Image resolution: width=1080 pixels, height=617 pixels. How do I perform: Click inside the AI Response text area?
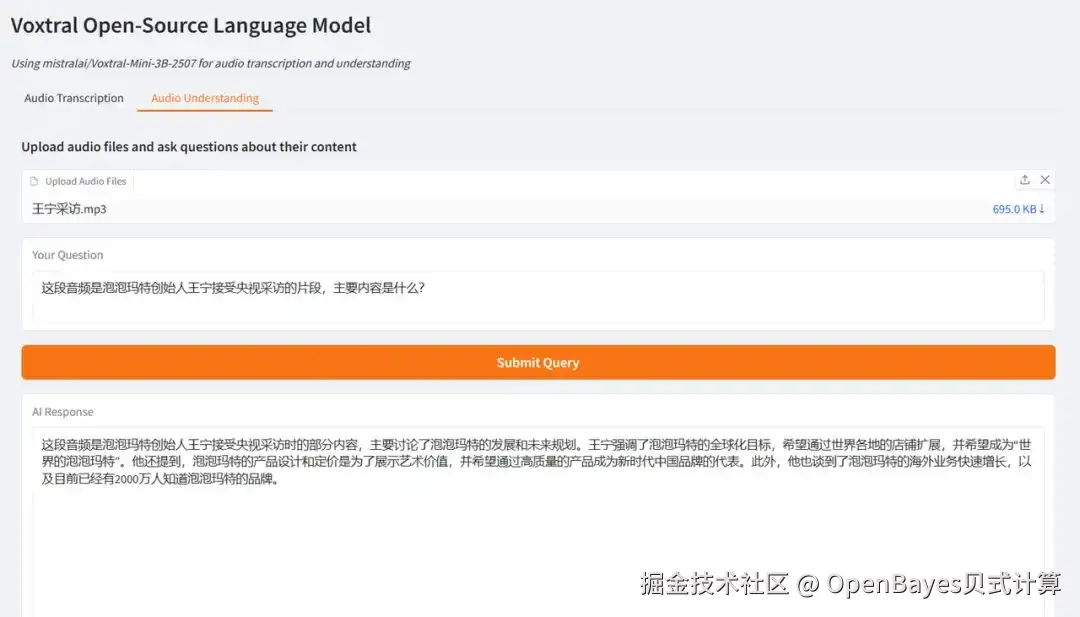(x=538, y=521)
